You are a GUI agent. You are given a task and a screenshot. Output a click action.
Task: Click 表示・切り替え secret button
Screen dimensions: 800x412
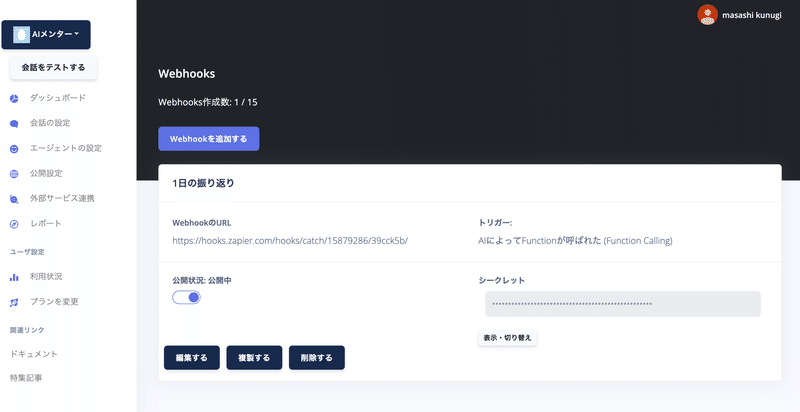(x=507, y=338)
